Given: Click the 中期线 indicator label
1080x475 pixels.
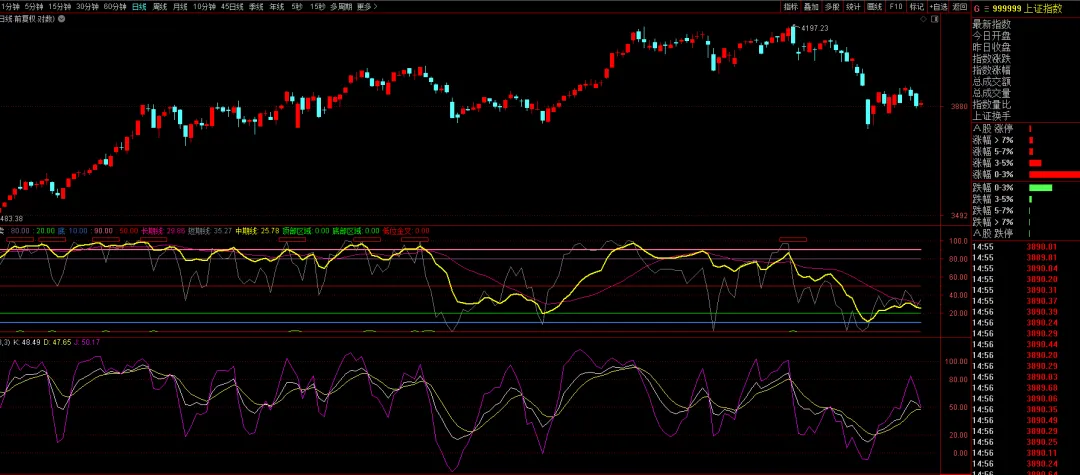Looking at the screenshot, I should (257, 231).
